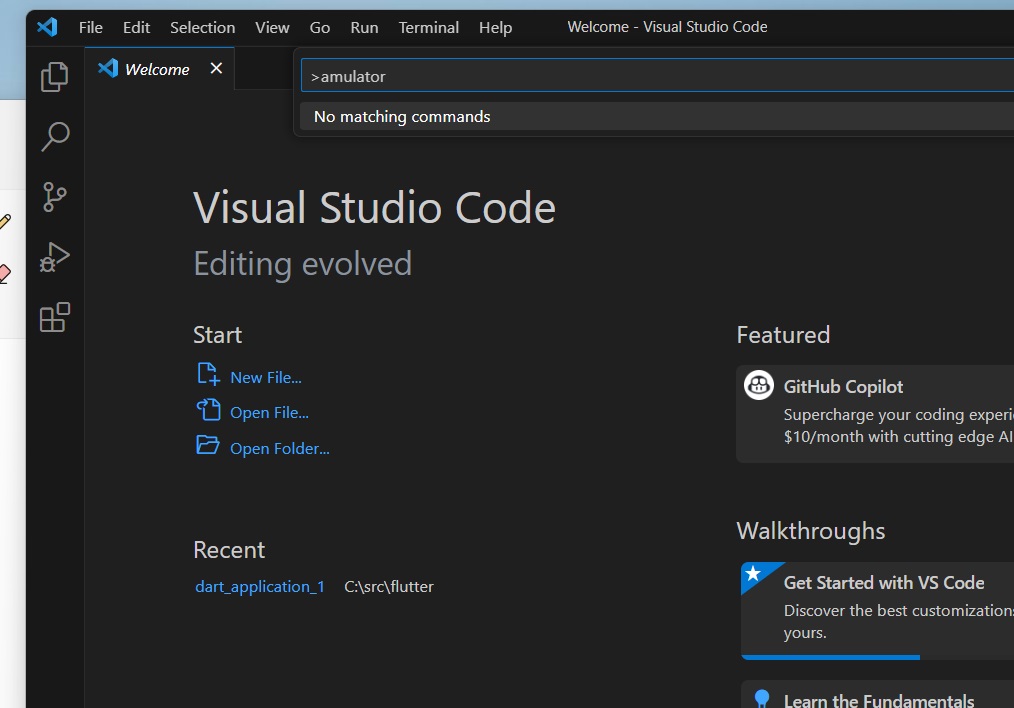Click the New File... link
The width and height of the screenshot is (1014, 708).
tap(266, 378)
